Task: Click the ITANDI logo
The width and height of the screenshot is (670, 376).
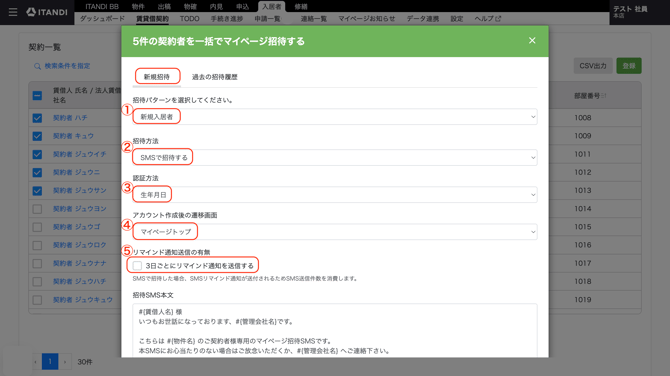Action: [47, 12]
